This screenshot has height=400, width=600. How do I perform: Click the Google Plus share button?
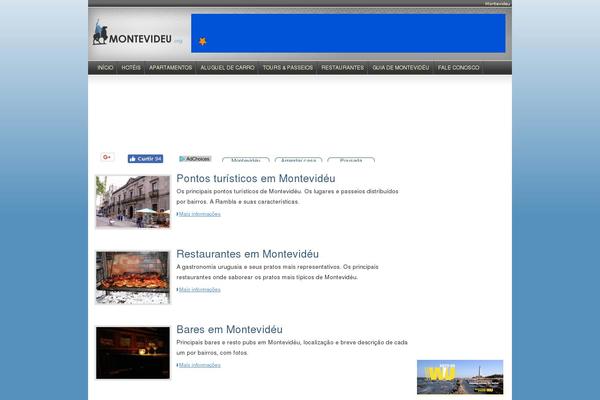pos(107,157)
